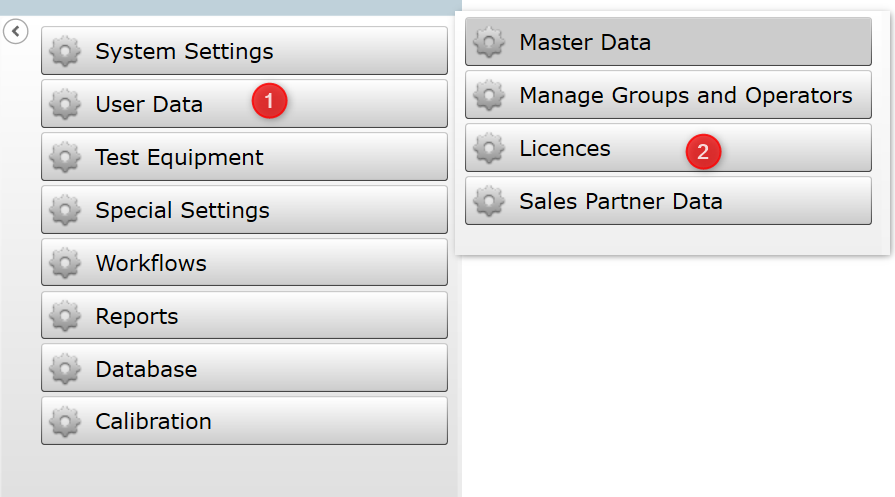Open Sales Partner Data
The height and width of the screenshot is (497, 895).
pyautogui.click(x=668, y=201)
